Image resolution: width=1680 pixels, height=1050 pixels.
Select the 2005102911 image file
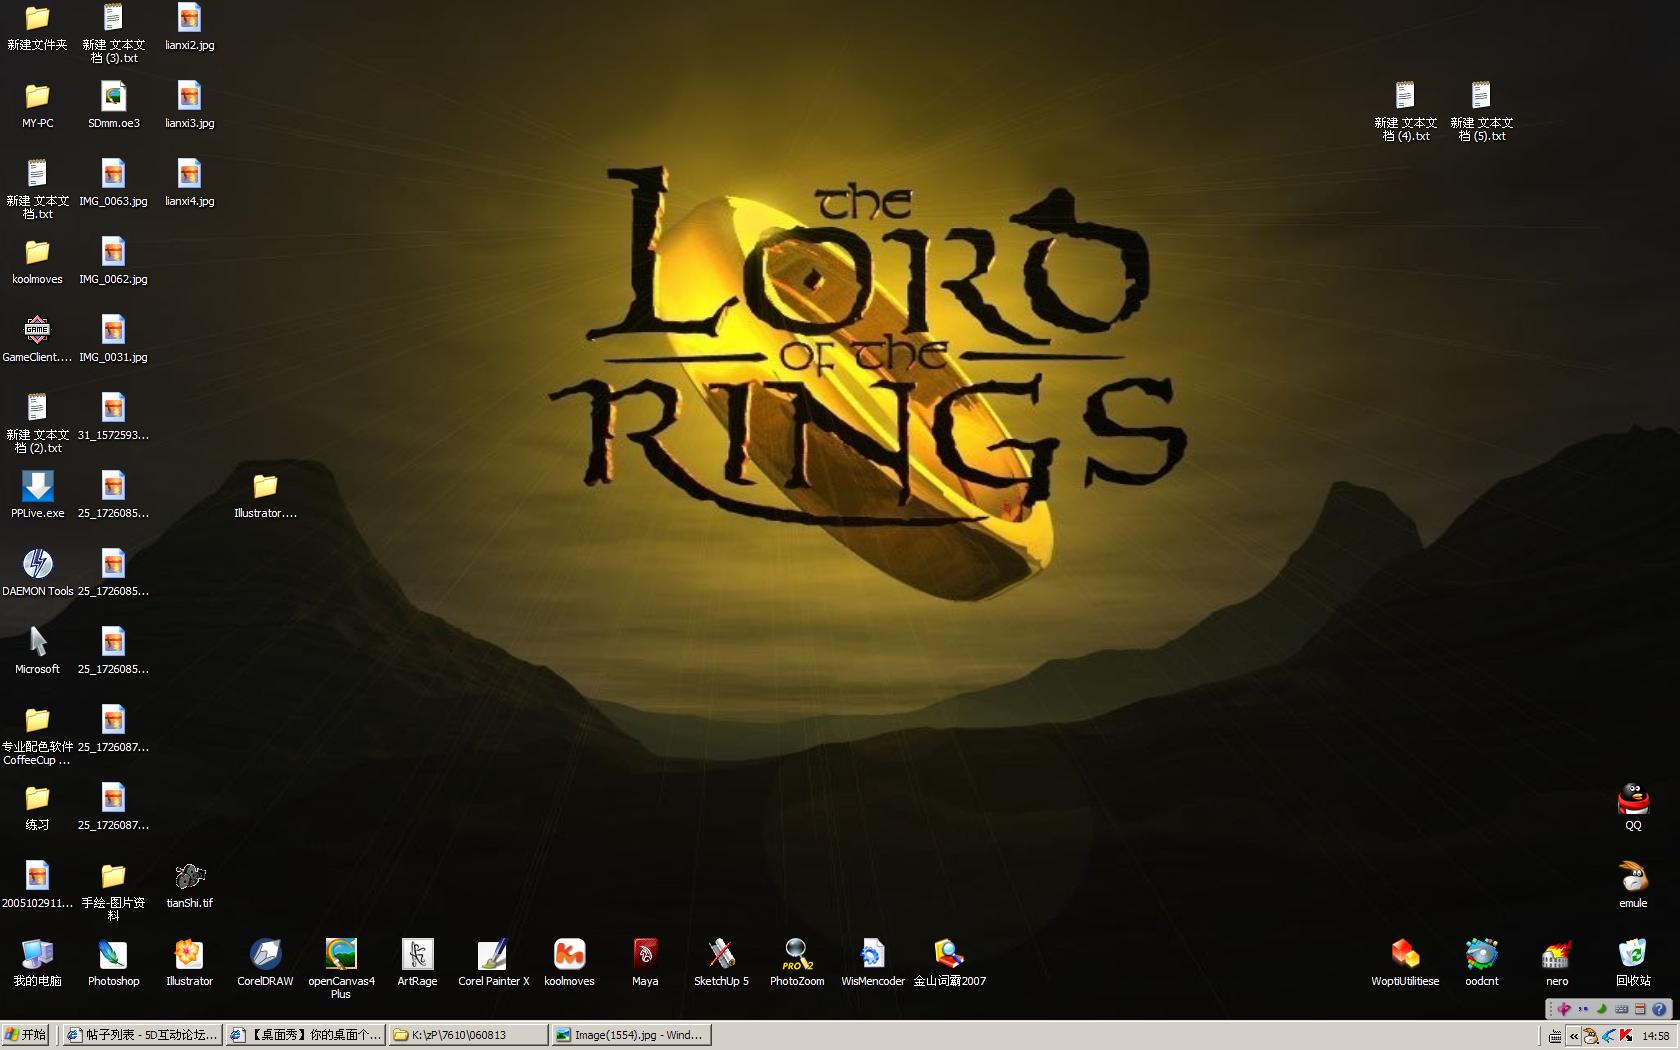tap(37, 884)
